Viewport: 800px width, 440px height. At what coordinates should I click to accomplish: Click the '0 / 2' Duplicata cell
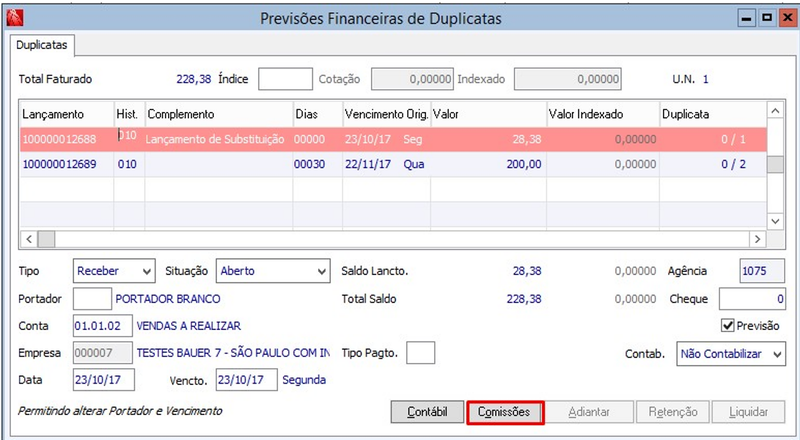click(713, 164)
